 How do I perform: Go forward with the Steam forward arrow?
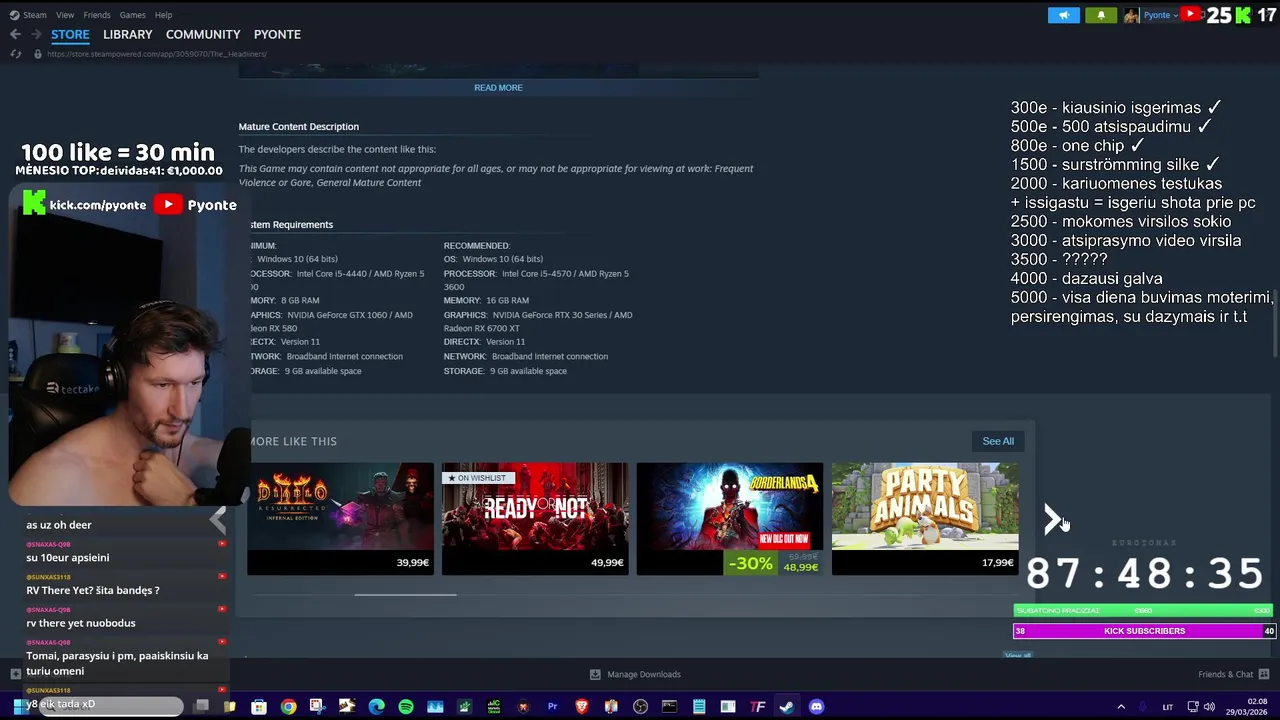point(36,34)
